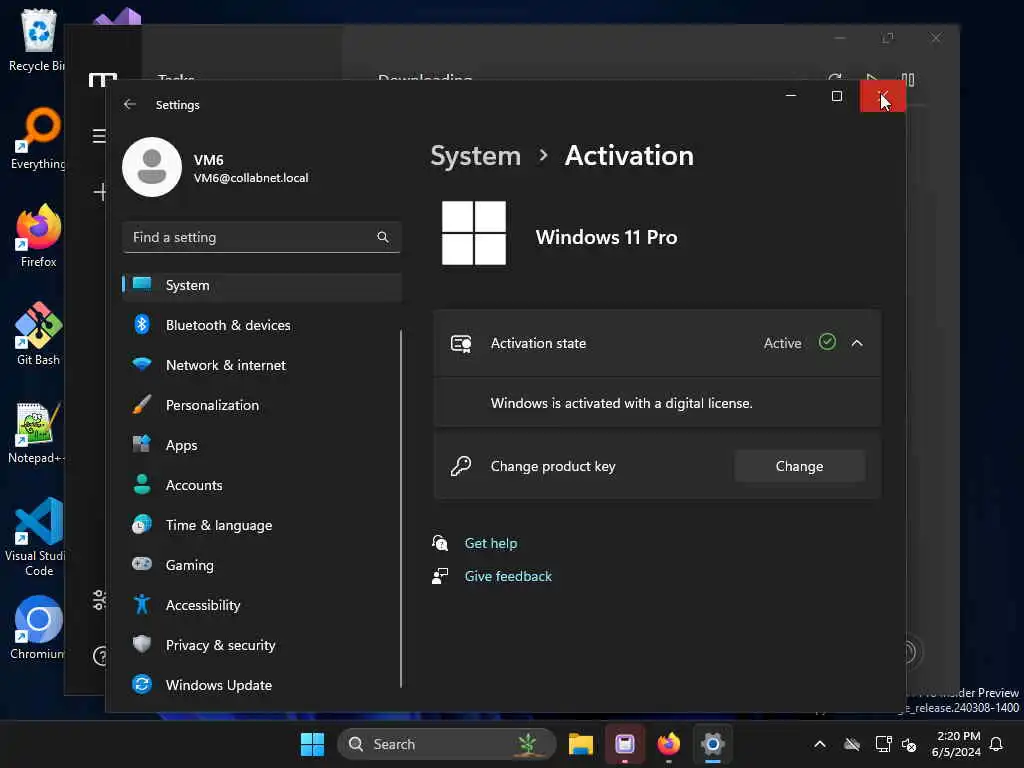Screen dimensions: 1024x768
Task: Click the product key icon
Action: click(461, 466)
